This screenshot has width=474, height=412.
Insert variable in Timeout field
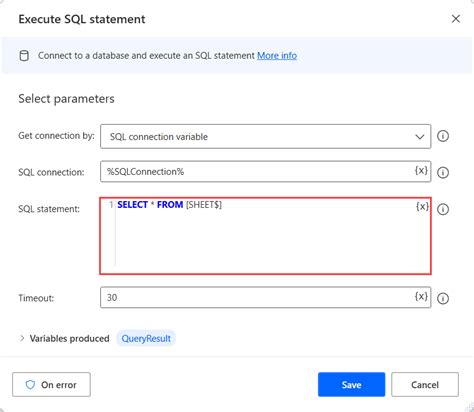(421, 296)
